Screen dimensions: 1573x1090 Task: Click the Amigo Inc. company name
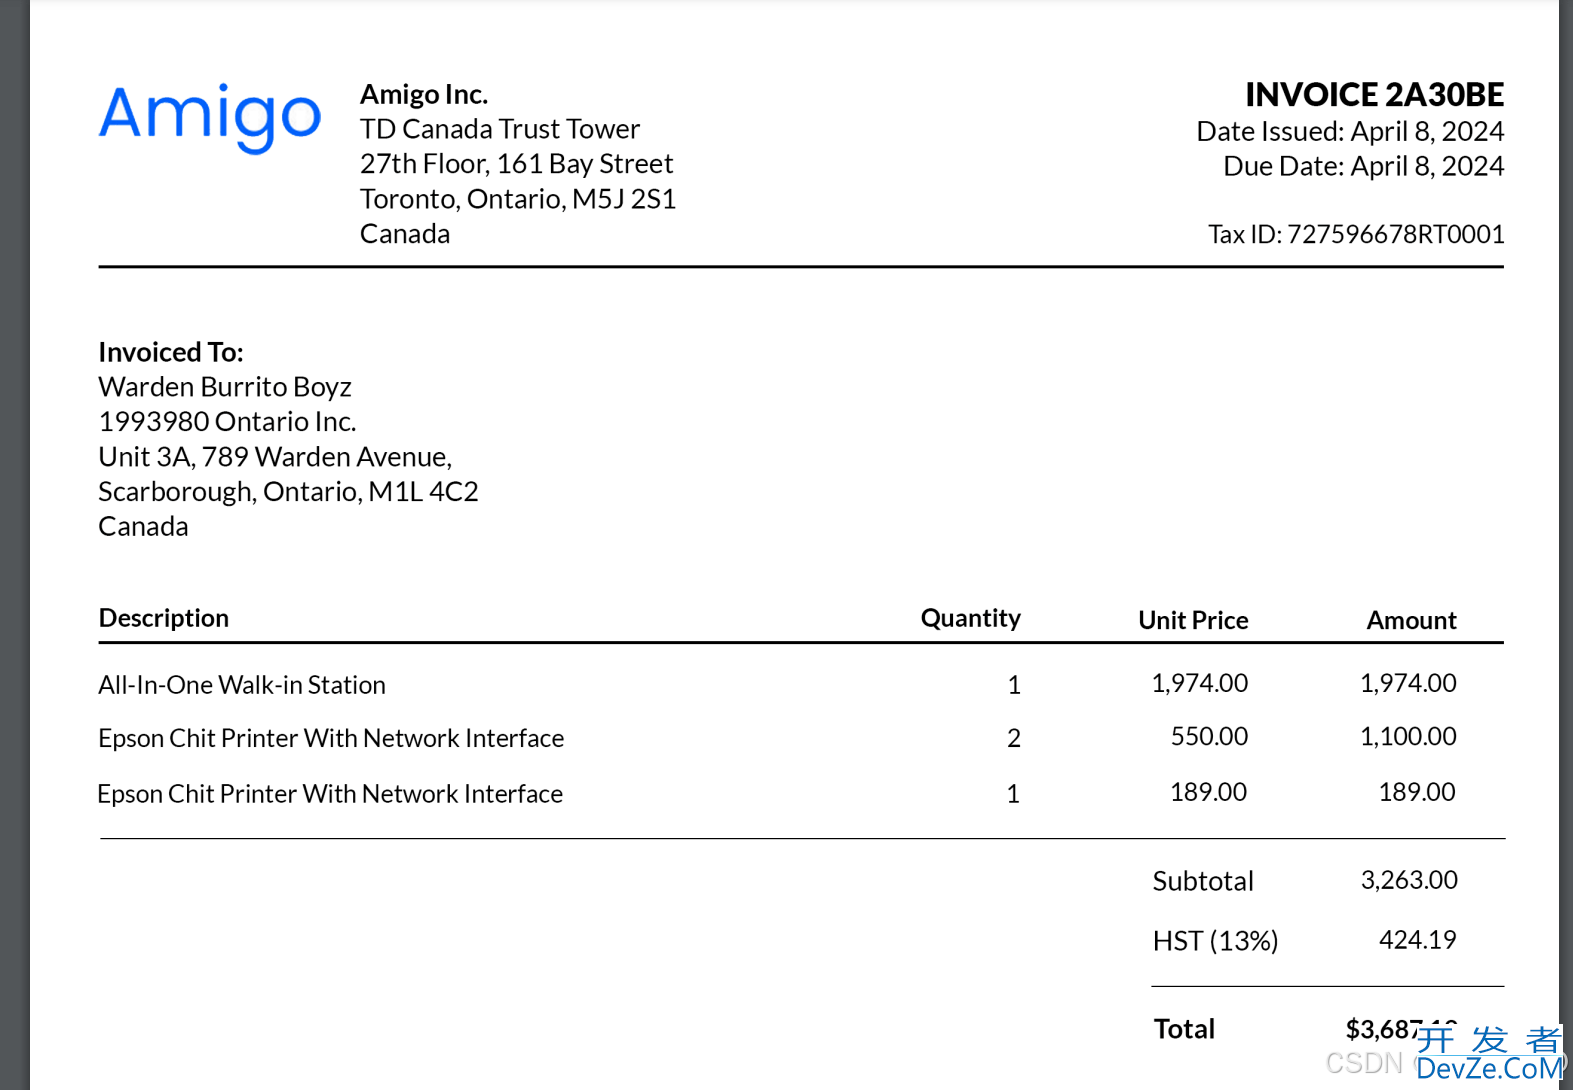pos(424,95)
